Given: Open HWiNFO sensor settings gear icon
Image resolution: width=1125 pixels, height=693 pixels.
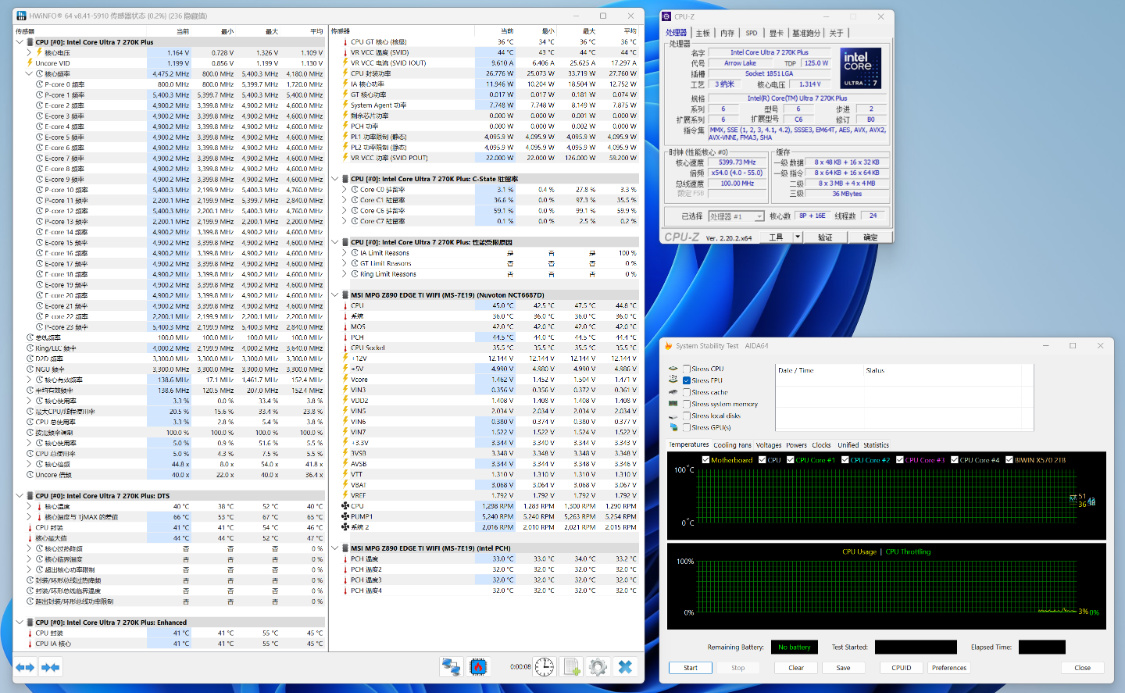Looking at the screenshot, I should pos(598,667).
